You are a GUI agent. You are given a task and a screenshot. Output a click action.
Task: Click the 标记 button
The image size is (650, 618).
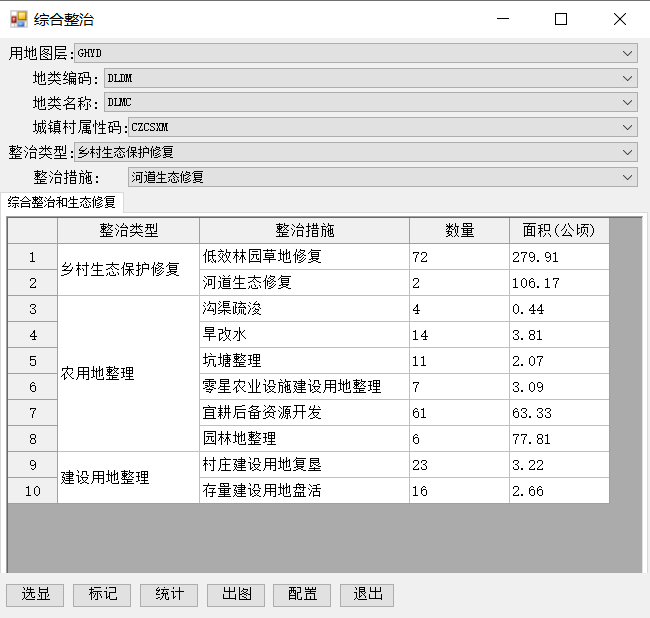tap(102, 595)
